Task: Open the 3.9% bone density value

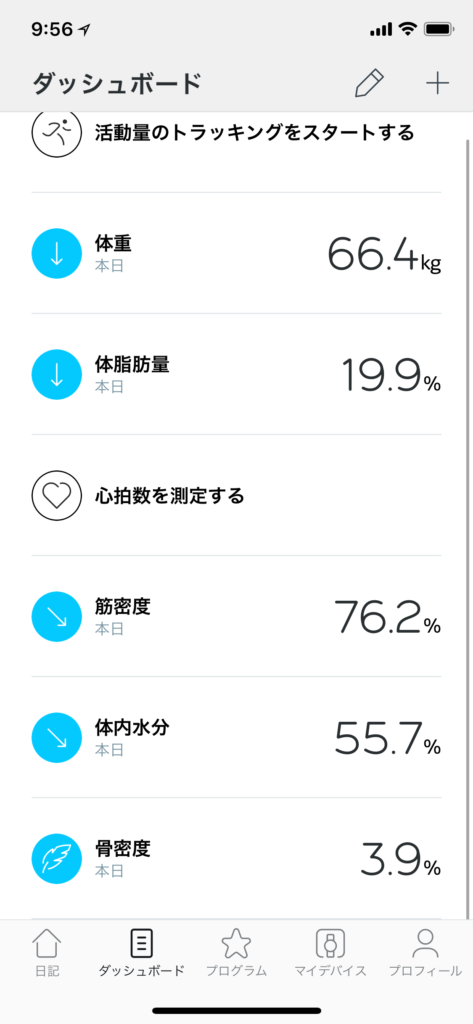Action: tap(400, 859)
